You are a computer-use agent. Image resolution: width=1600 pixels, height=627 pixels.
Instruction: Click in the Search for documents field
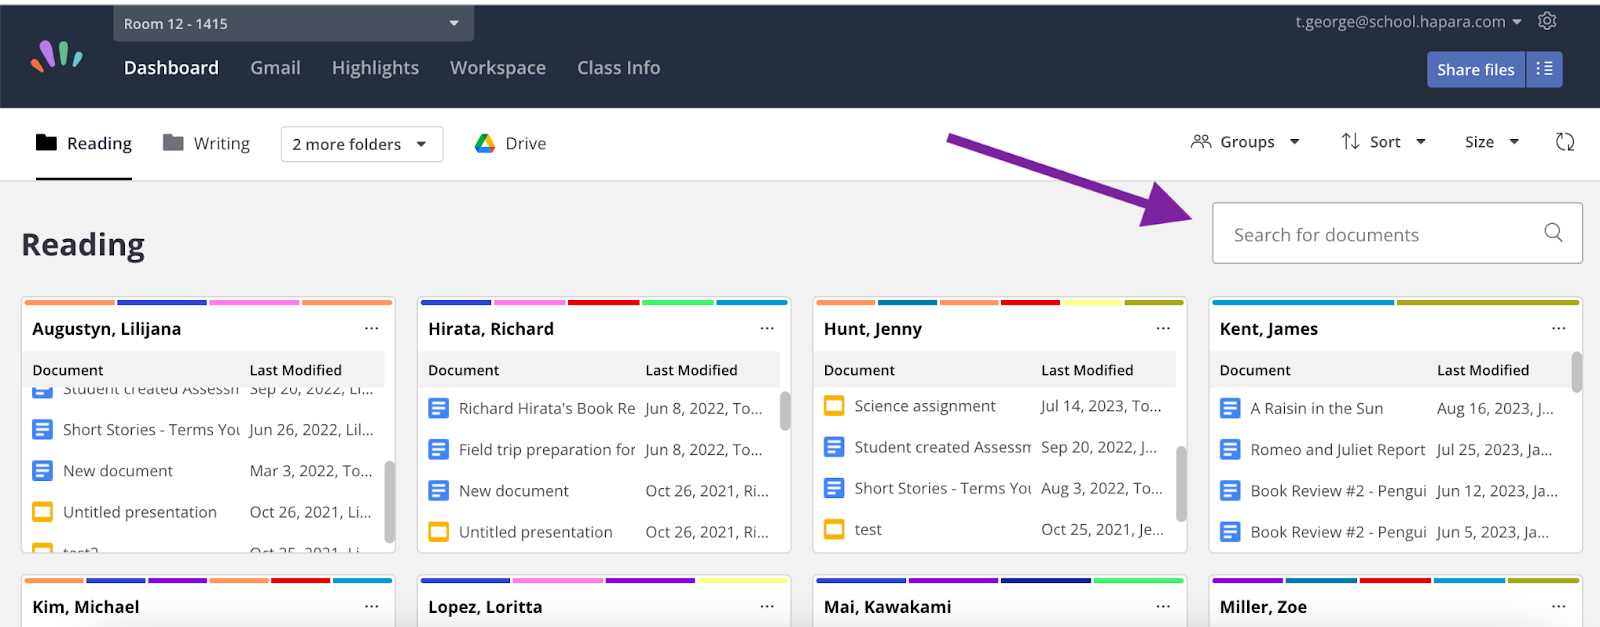click(1397, 233)
